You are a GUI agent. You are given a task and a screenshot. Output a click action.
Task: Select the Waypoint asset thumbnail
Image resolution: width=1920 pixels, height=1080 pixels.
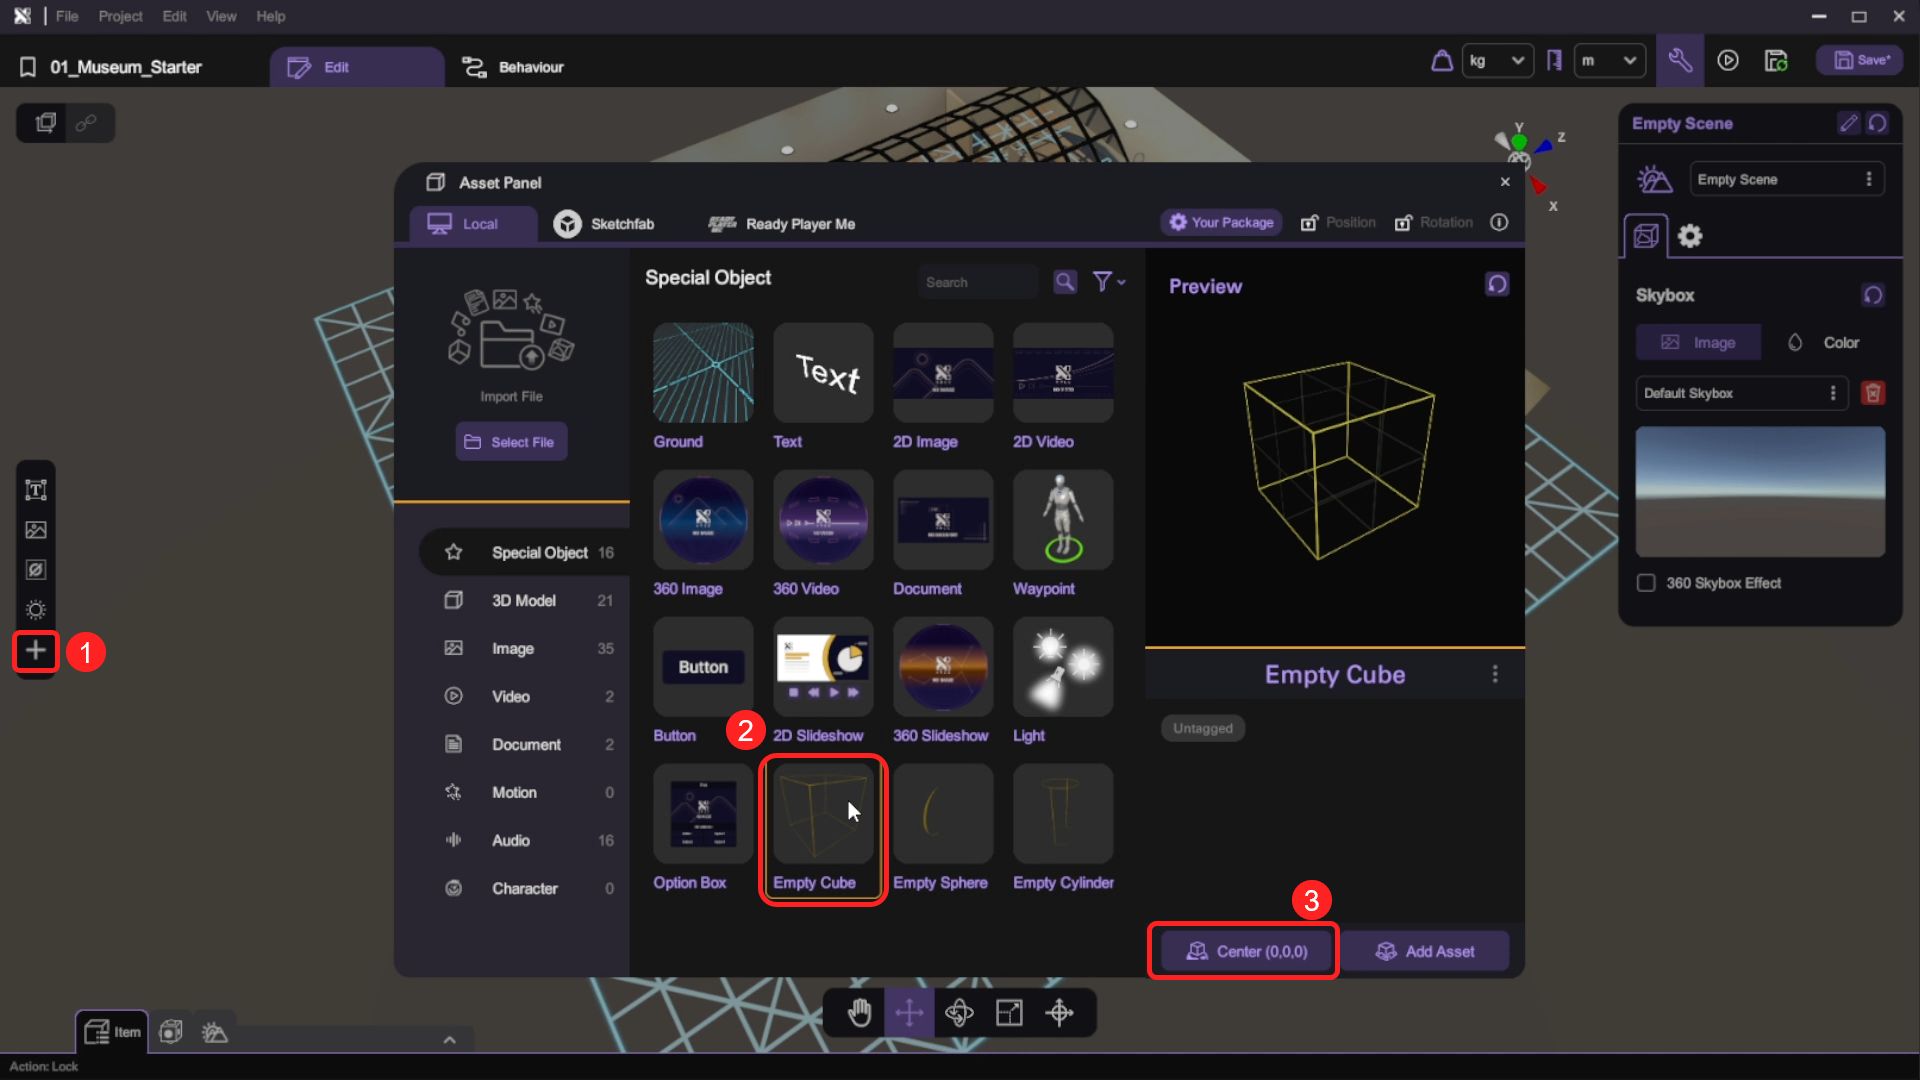1063,520
